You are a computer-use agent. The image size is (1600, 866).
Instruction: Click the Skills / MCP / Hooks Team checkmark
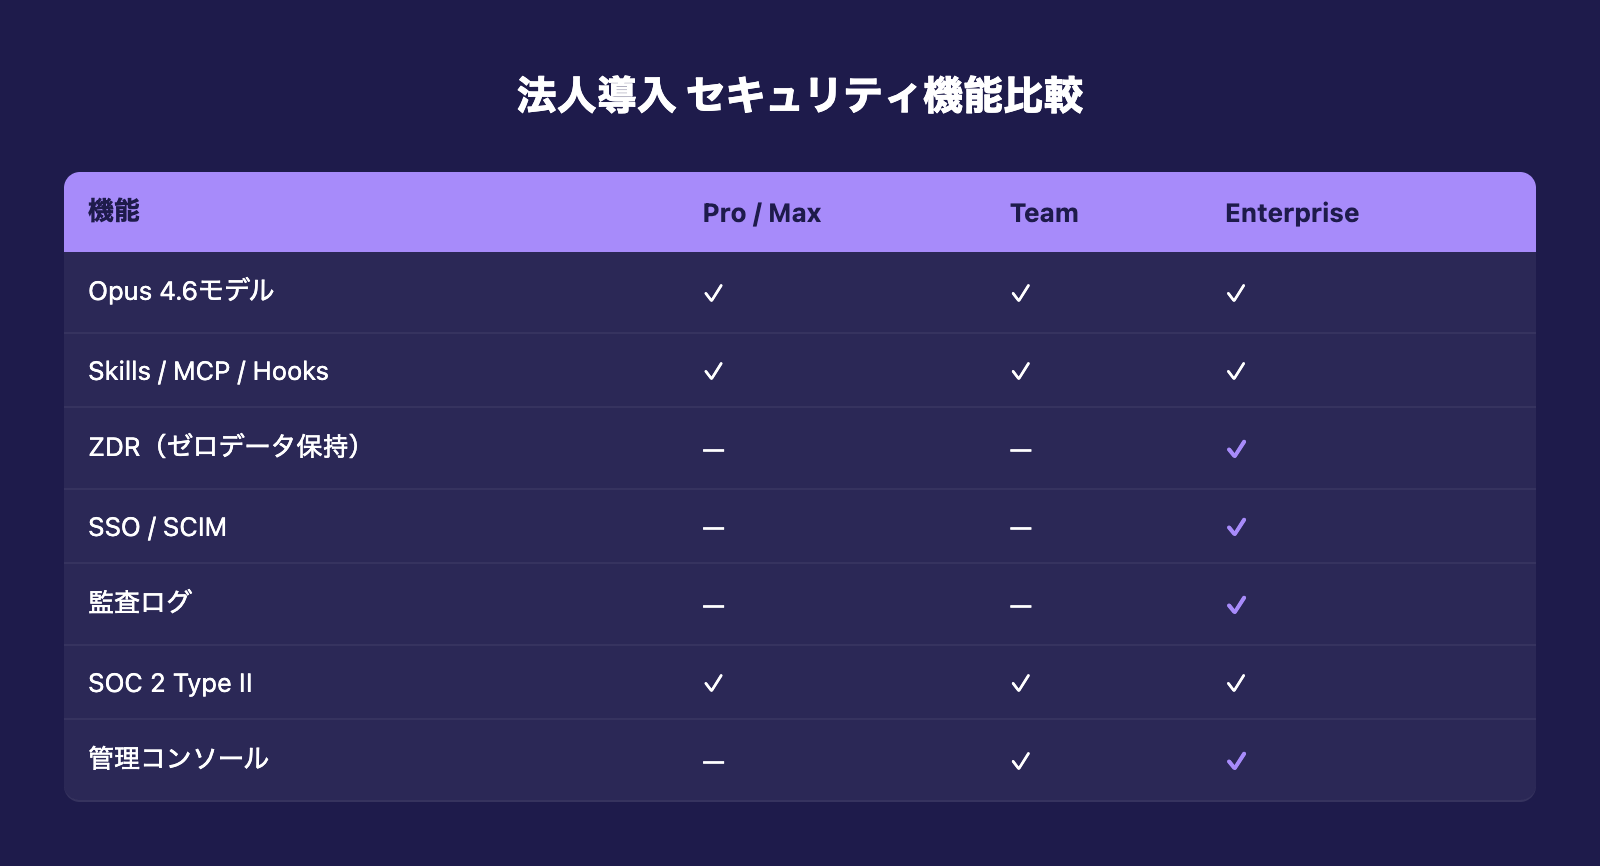tap(1020, 371)
